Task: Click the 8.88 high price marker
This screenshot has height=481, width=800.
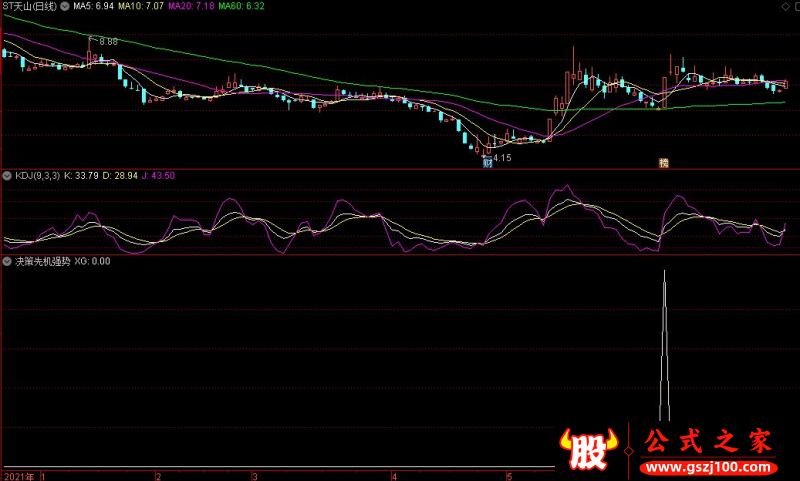Action: click(x=108, y=41)
